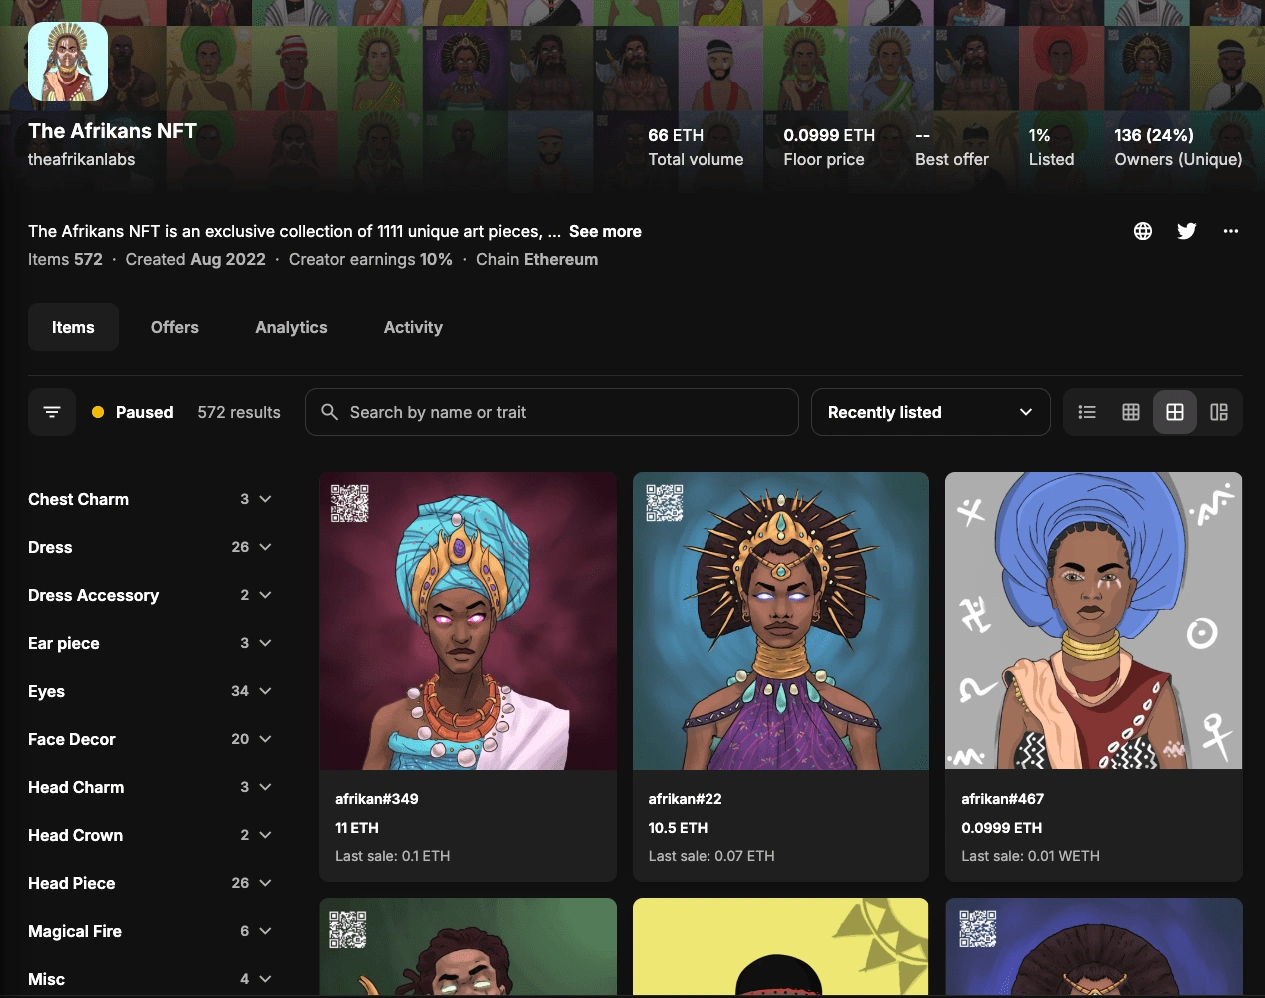Expand the Head Piece filter

click(x=150, y=883)
